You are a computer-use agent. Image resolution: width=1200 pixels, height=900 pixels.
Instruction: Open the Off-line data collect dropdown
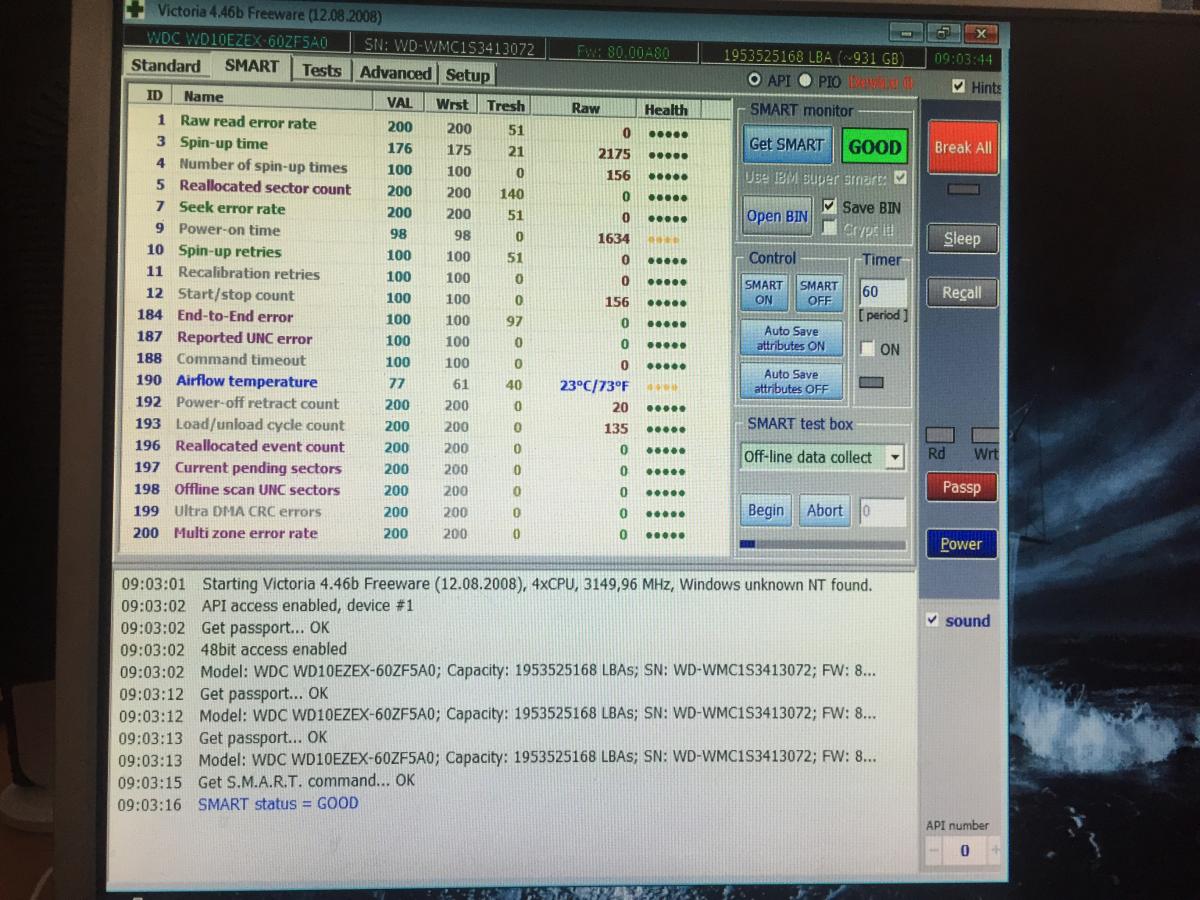[x=895, y=457]
